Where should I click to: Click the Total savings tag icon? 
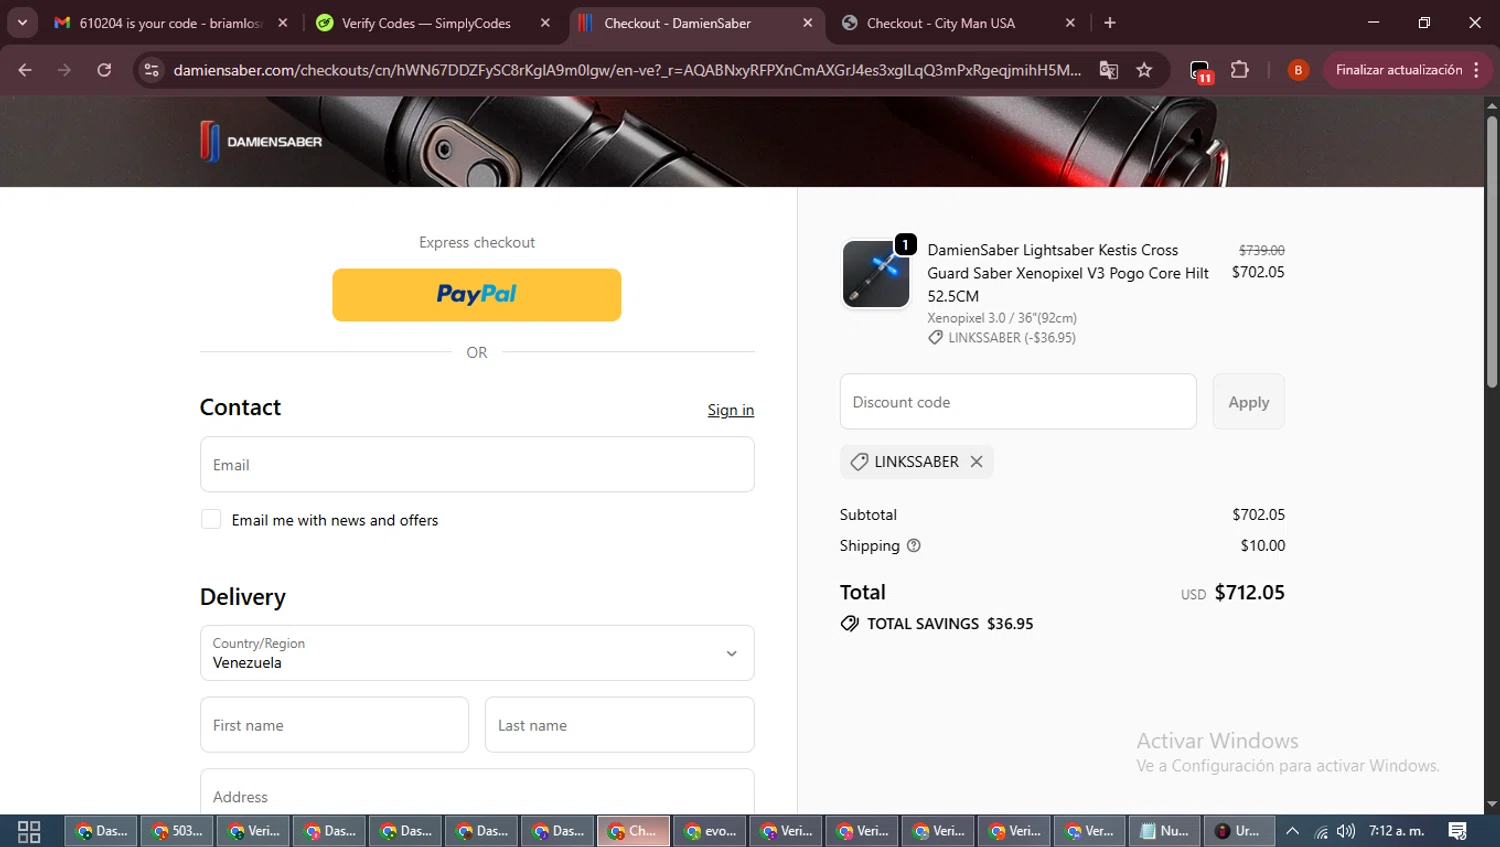[850, 623]
